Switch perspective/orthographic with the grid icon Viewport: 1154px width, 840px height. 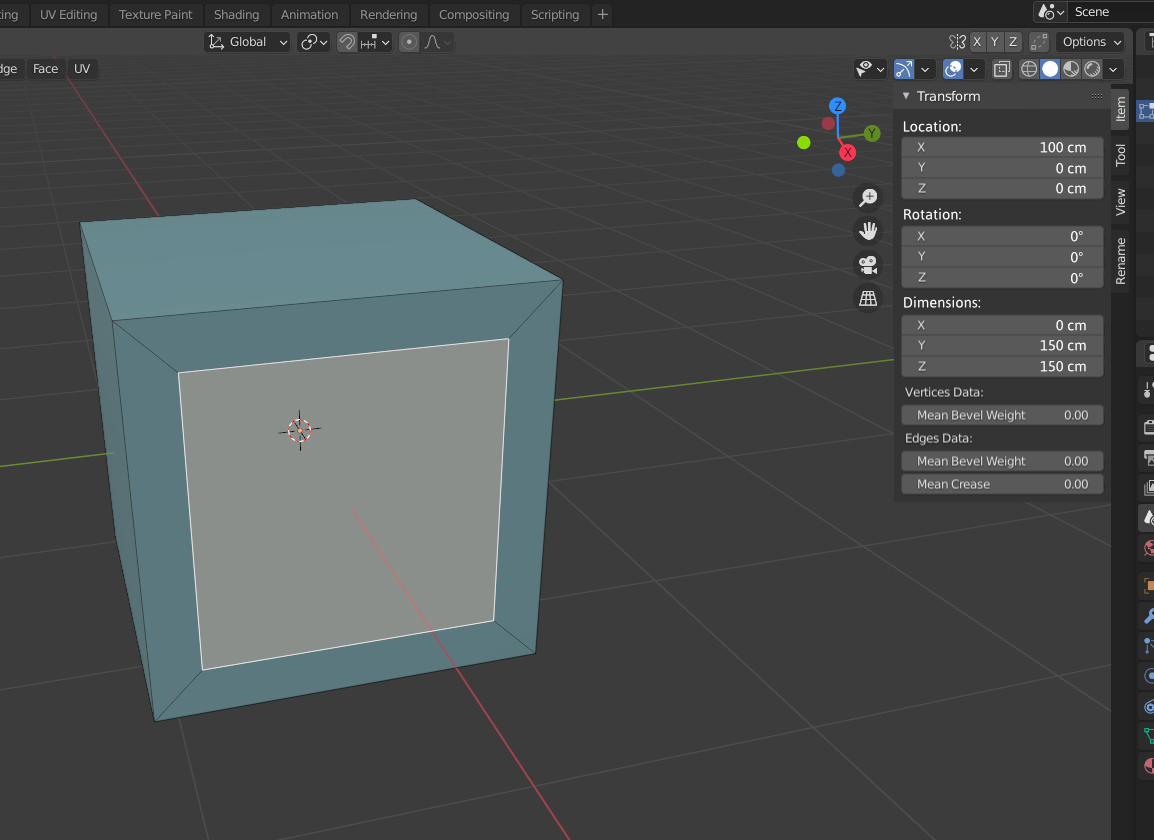(x=868, y=298)
